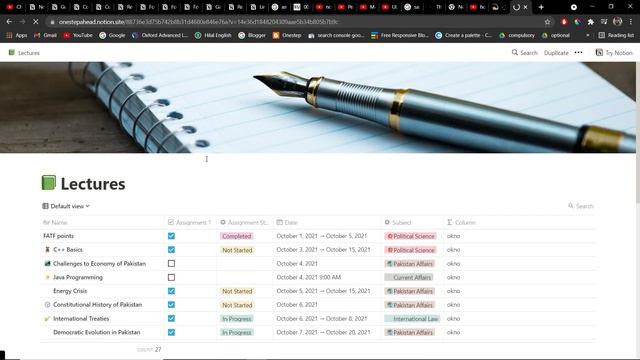The height and width of the screenshot is (360, 640).
Task: Click C++ Basics Not Started status
Action: coord(237,250)
